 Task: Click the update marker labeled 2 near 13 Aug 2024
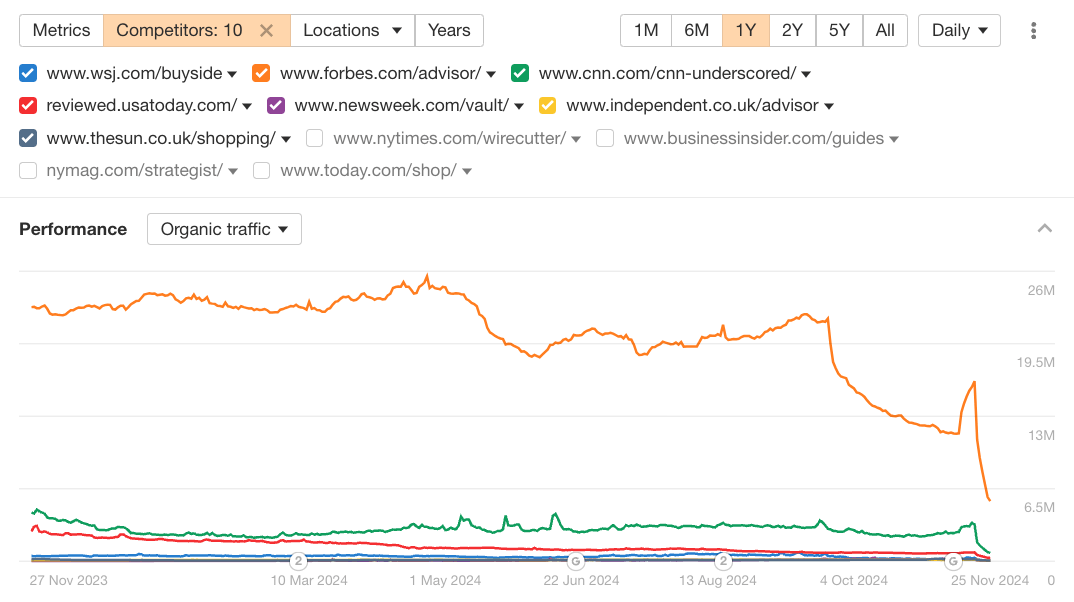[x=723, y=560]
